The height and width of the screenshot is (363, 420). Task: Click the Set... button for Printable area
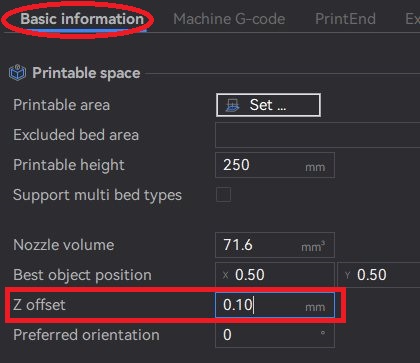tap(268, 105)
